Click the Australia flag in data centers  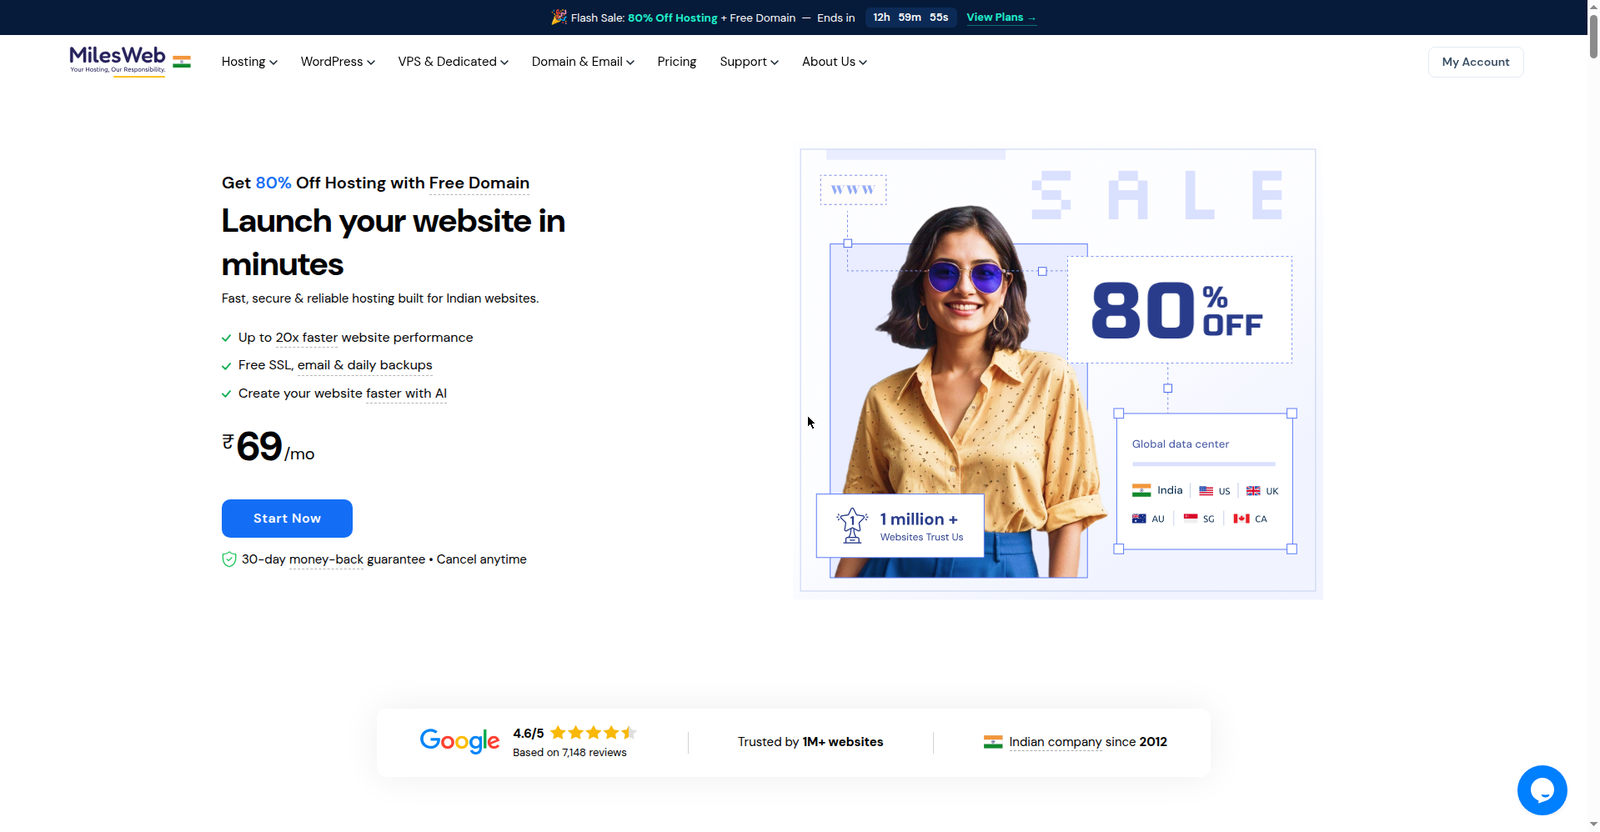pyautogui.click(x=1139, y=518)
